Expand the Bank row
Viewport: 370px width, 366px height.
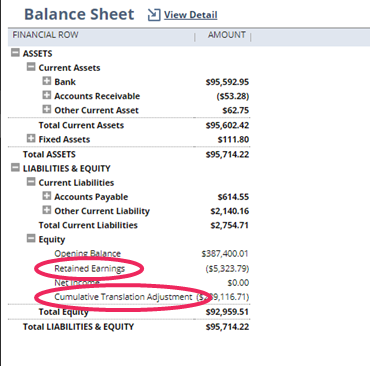47,81
